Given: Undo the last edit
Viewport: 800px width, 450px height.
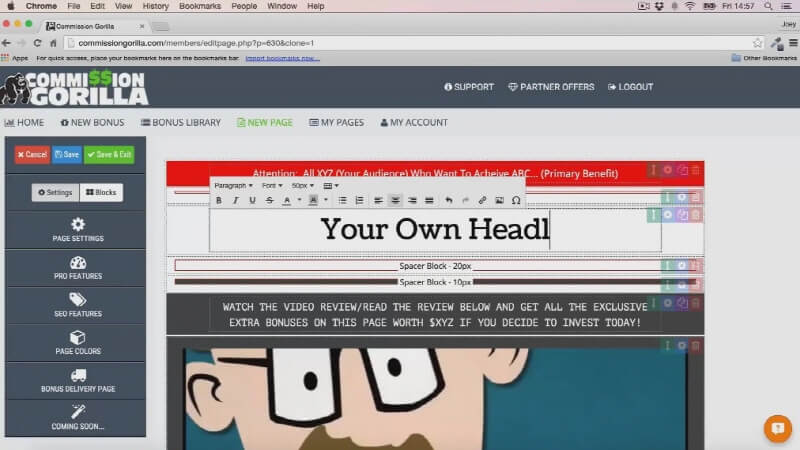Looking at the screenshot, I should tap(448, 201).
